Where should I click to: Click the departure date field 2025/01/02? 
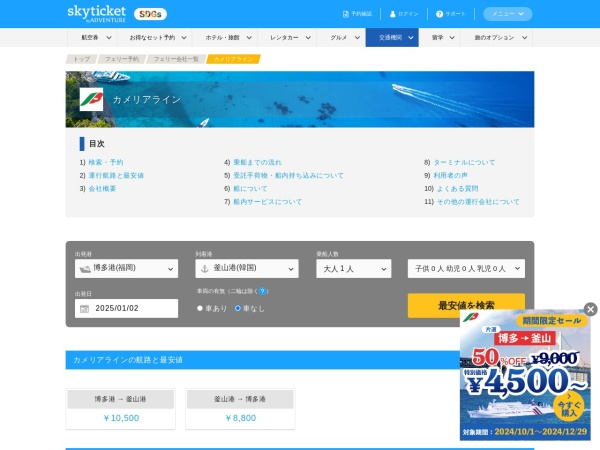126,308
